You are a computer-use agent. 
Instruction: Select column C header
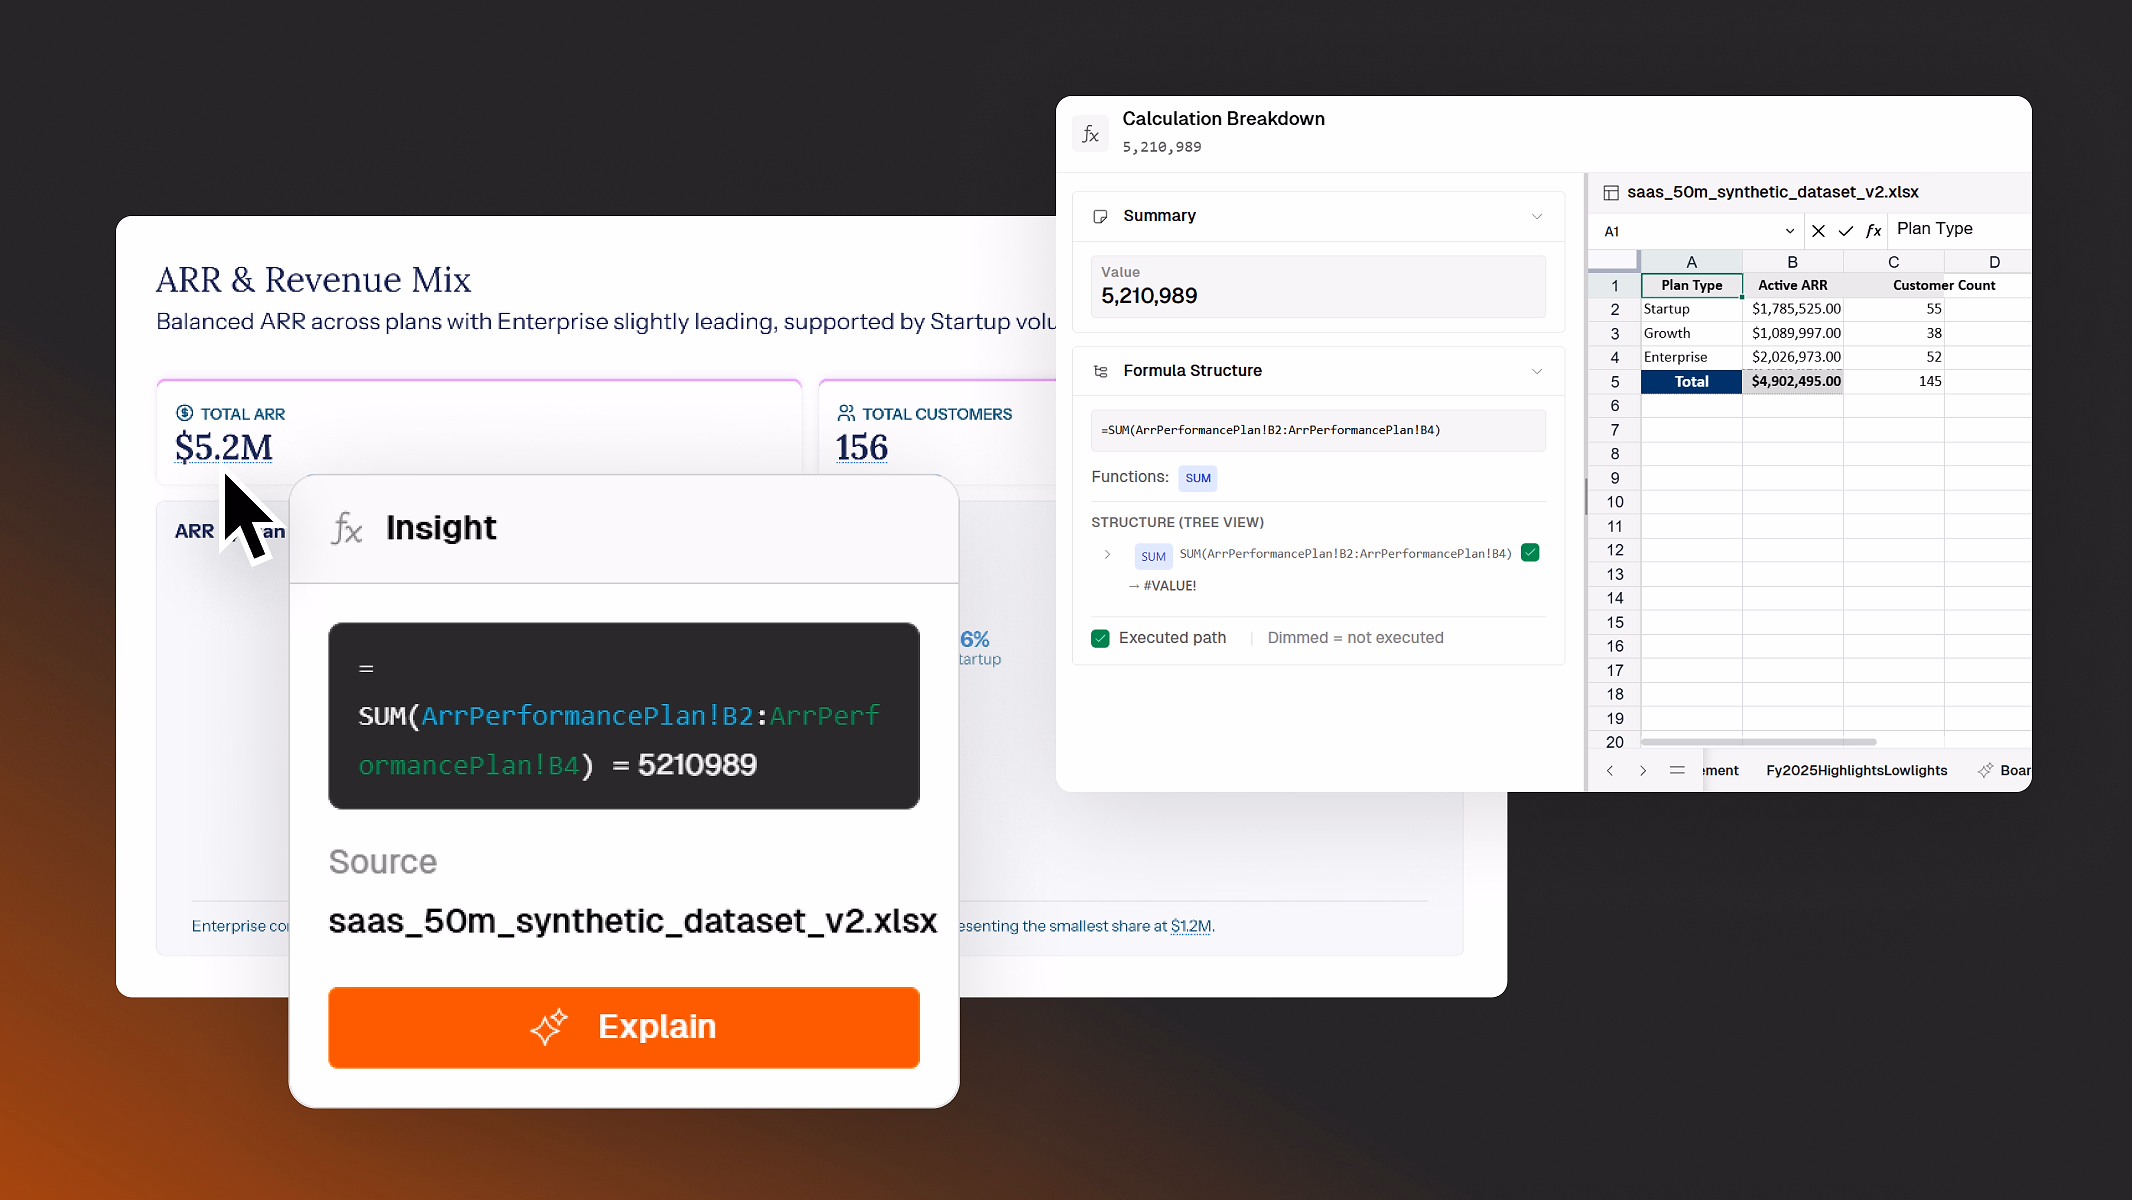click(x=1893, y=262)
